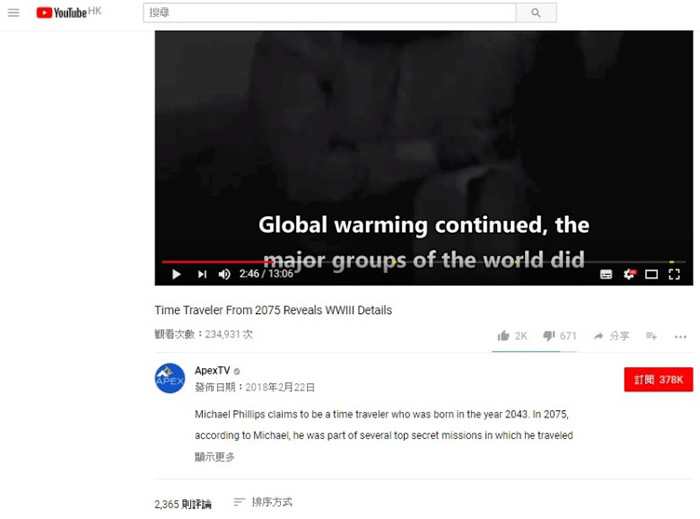
Task: Like the video with thumbs up
Action: click(512, 336)
